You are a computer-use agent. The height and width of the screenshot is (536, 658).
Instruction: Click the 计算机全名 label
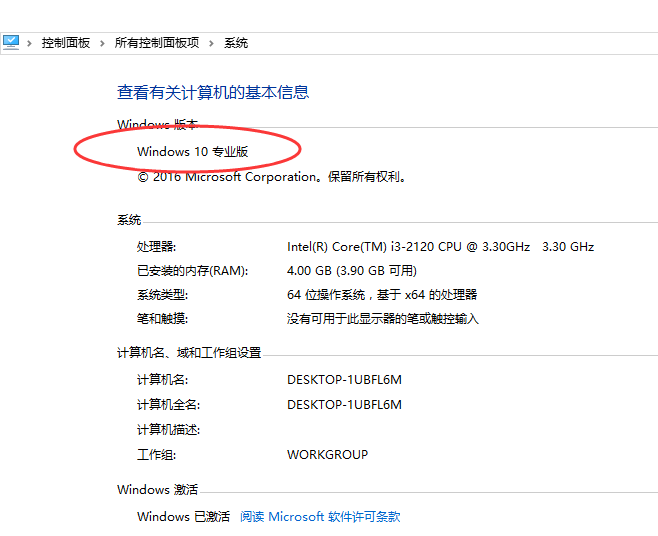(x=169, y=405)
